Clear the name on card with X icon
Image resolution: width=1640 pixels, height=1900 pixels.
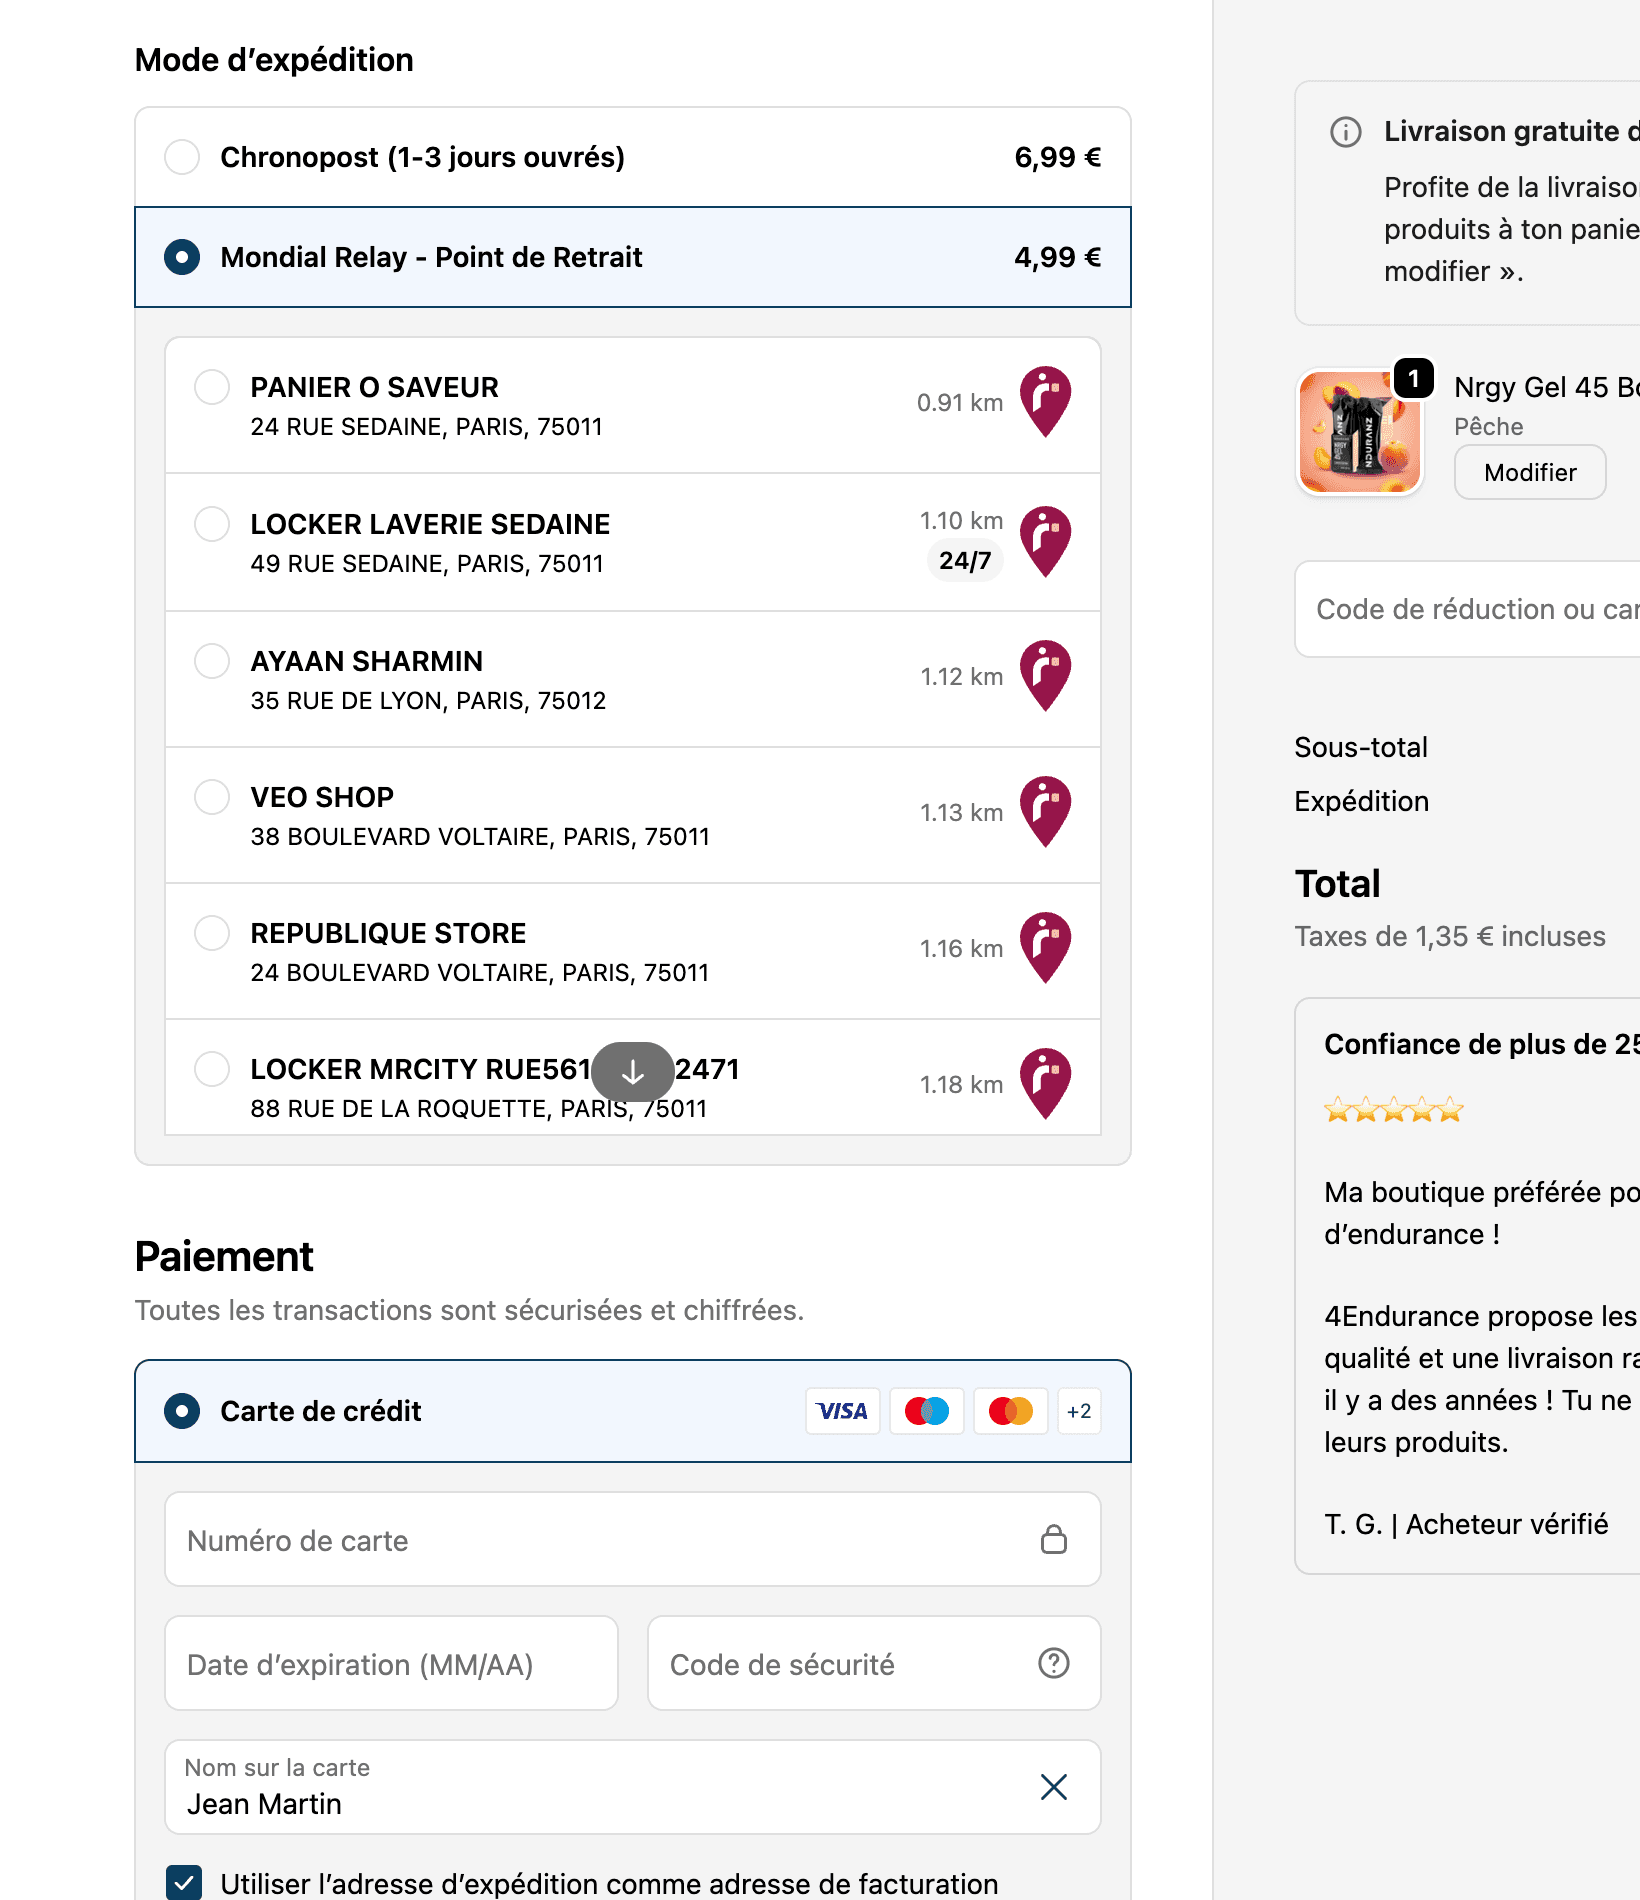(1054, 1787)
